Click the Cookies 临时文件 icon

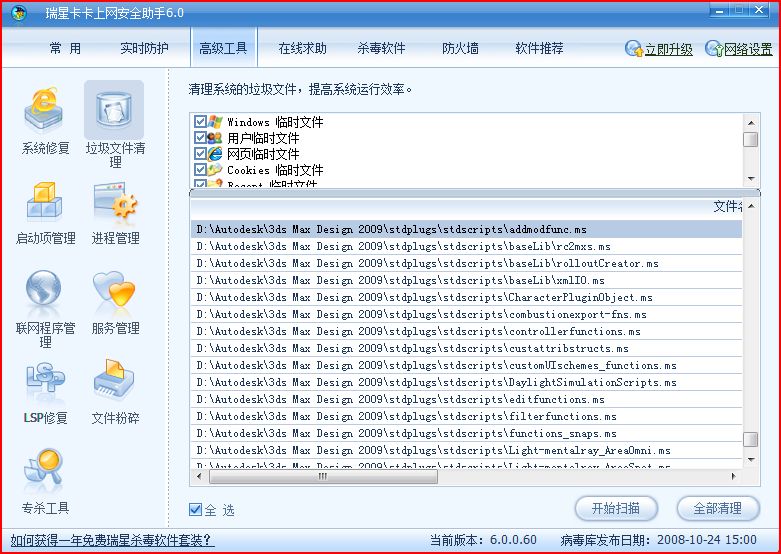215,169
